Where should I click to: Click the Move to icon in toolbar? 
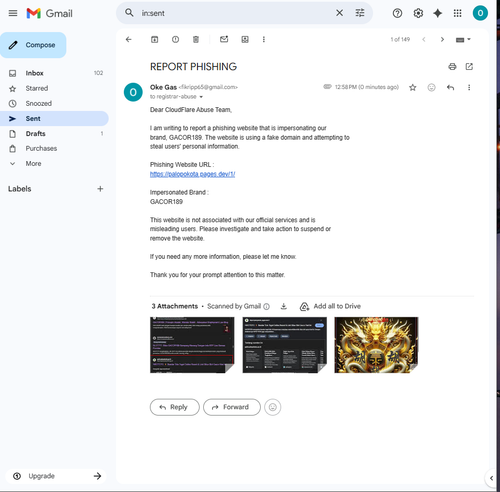[x=245, y=39]
